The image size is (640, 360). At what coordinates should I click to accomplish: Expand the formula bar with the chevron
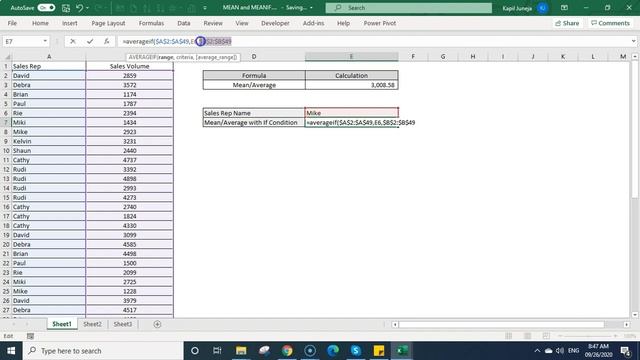(633, 41)
